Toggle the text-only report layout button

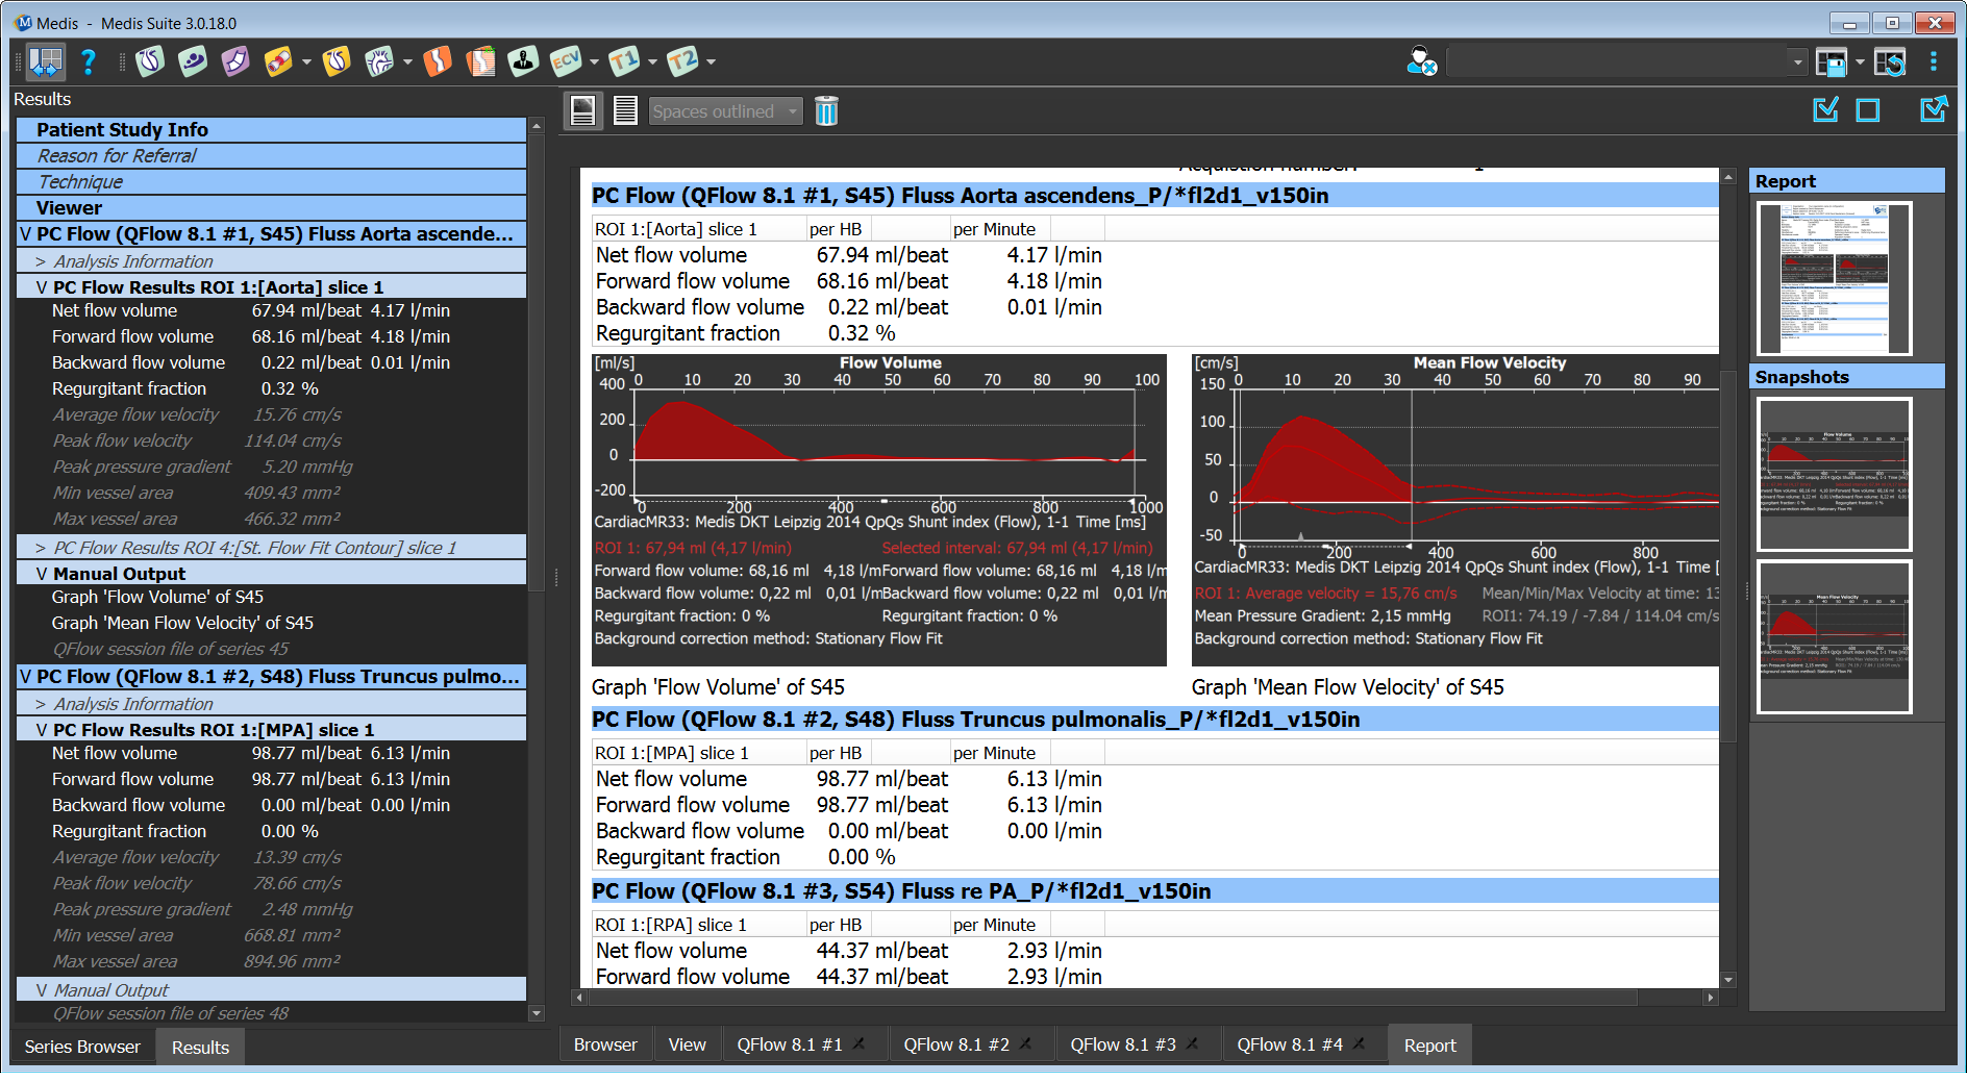pyautogui.click(x=625, y=111)
